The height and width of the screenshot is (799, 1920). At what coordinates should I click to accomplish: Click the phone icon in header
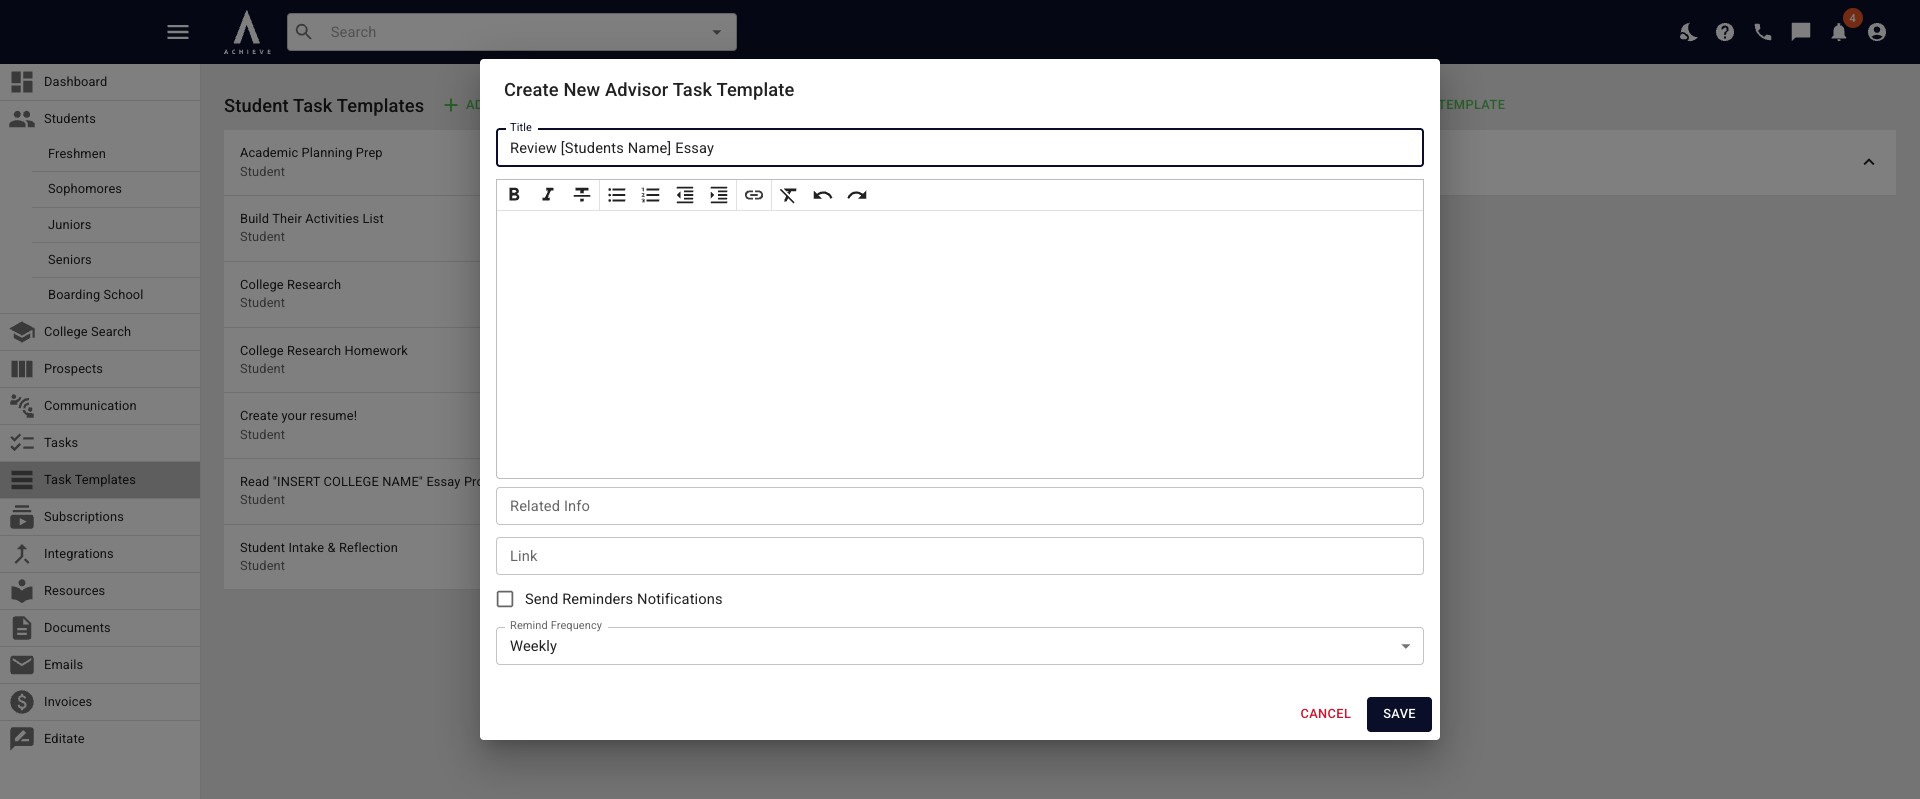coord(1763,32)
